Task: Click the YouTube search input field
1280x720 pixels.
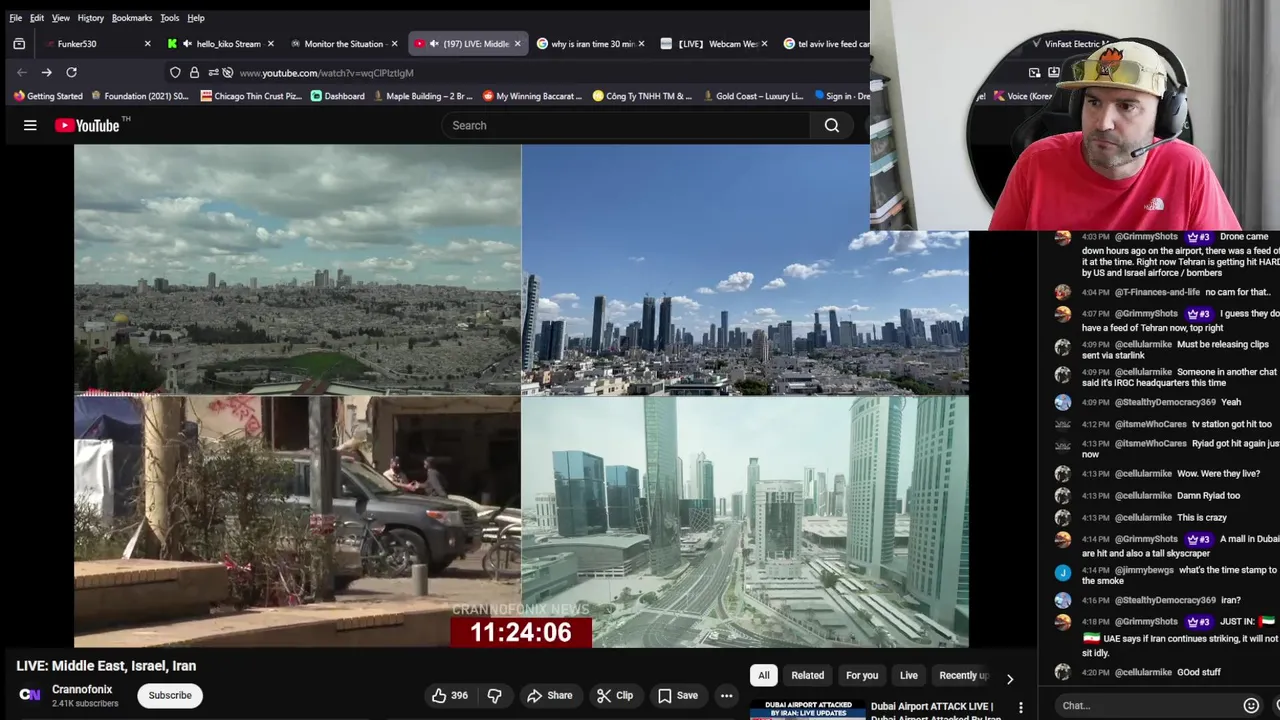Action: tap(626, 125)
